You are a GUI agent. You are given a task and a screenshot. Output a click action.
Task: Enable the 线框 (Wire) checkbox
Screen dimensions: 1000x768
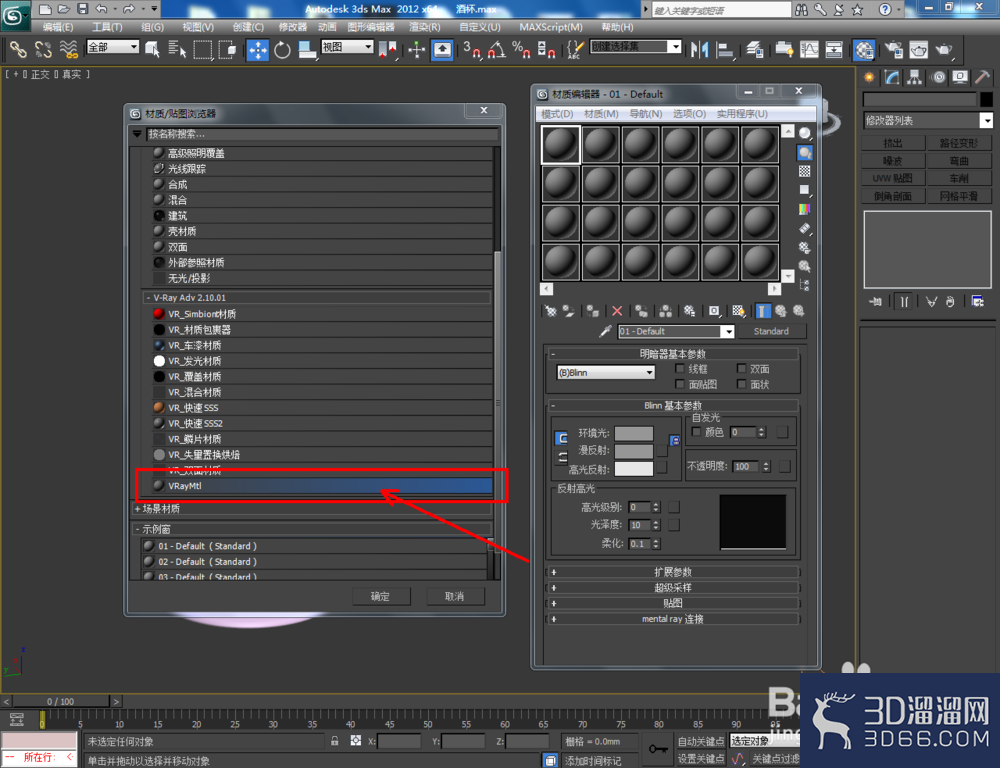click(x=680, y=369)
